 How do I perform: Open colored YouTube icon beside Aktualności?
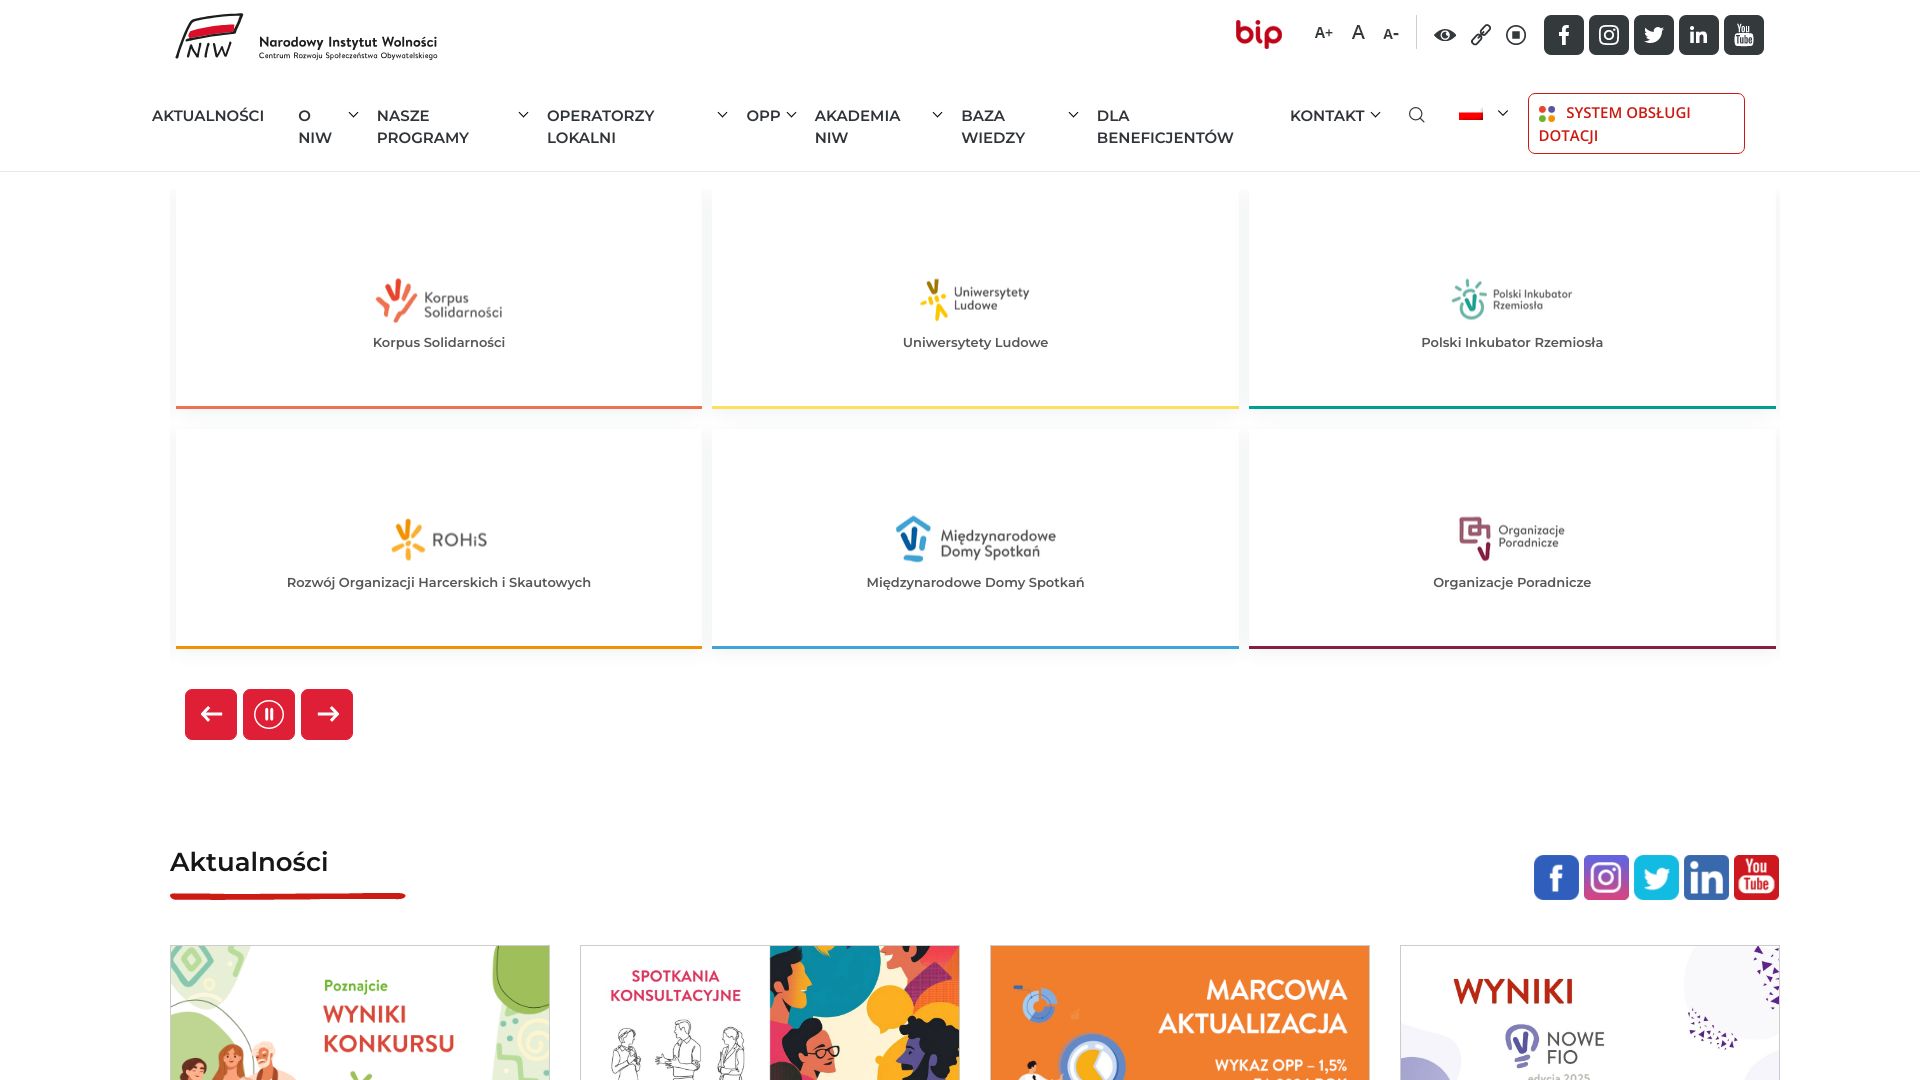[1756, 878]
